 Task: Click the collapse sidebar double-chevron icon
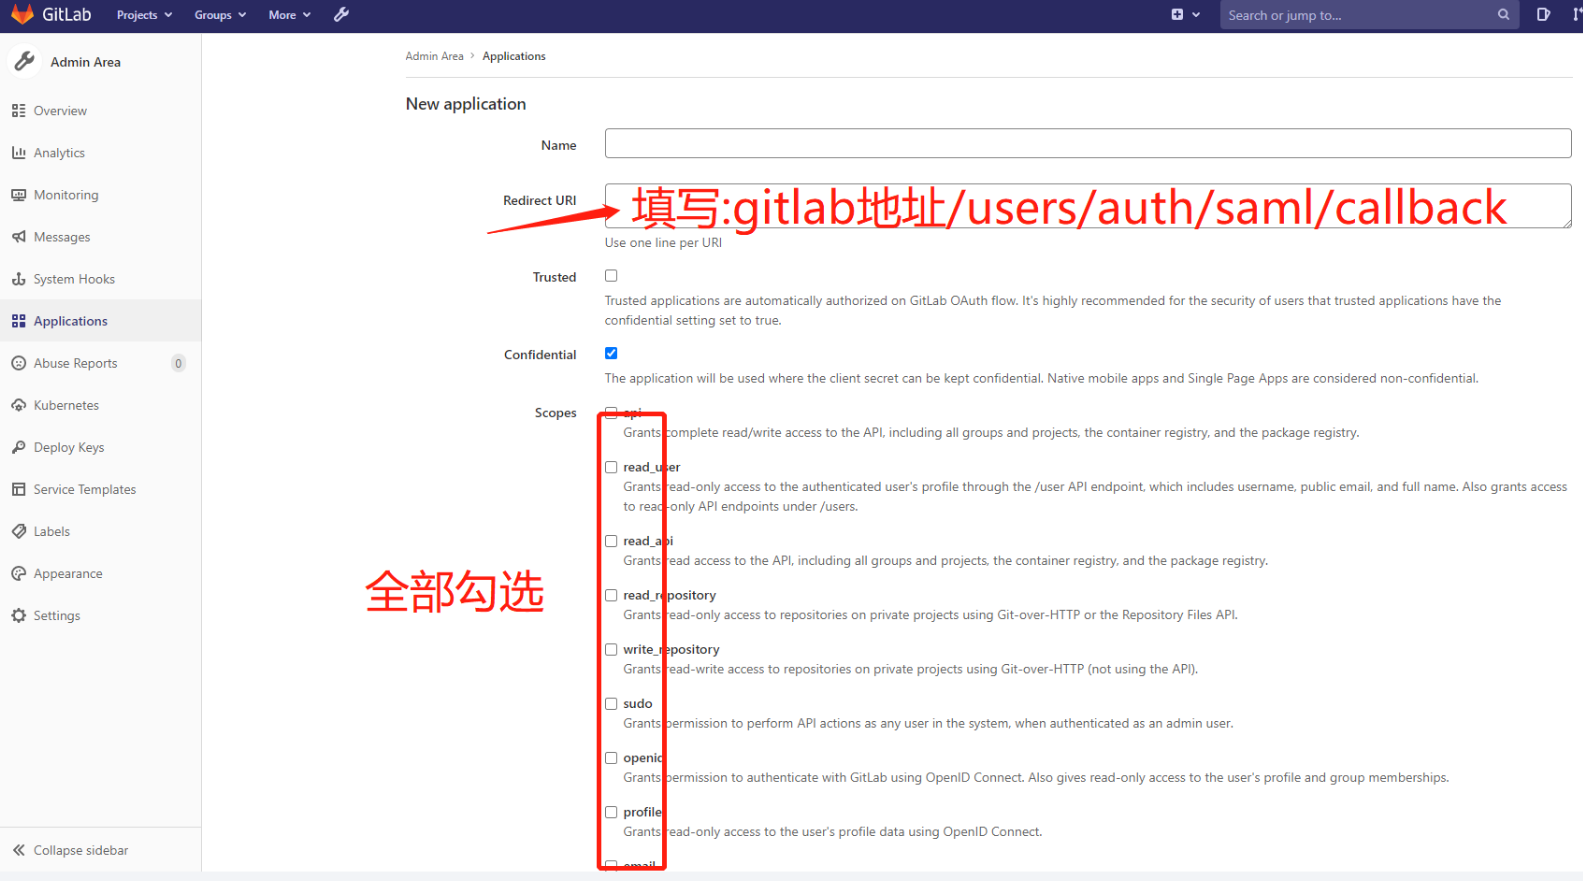19,850
